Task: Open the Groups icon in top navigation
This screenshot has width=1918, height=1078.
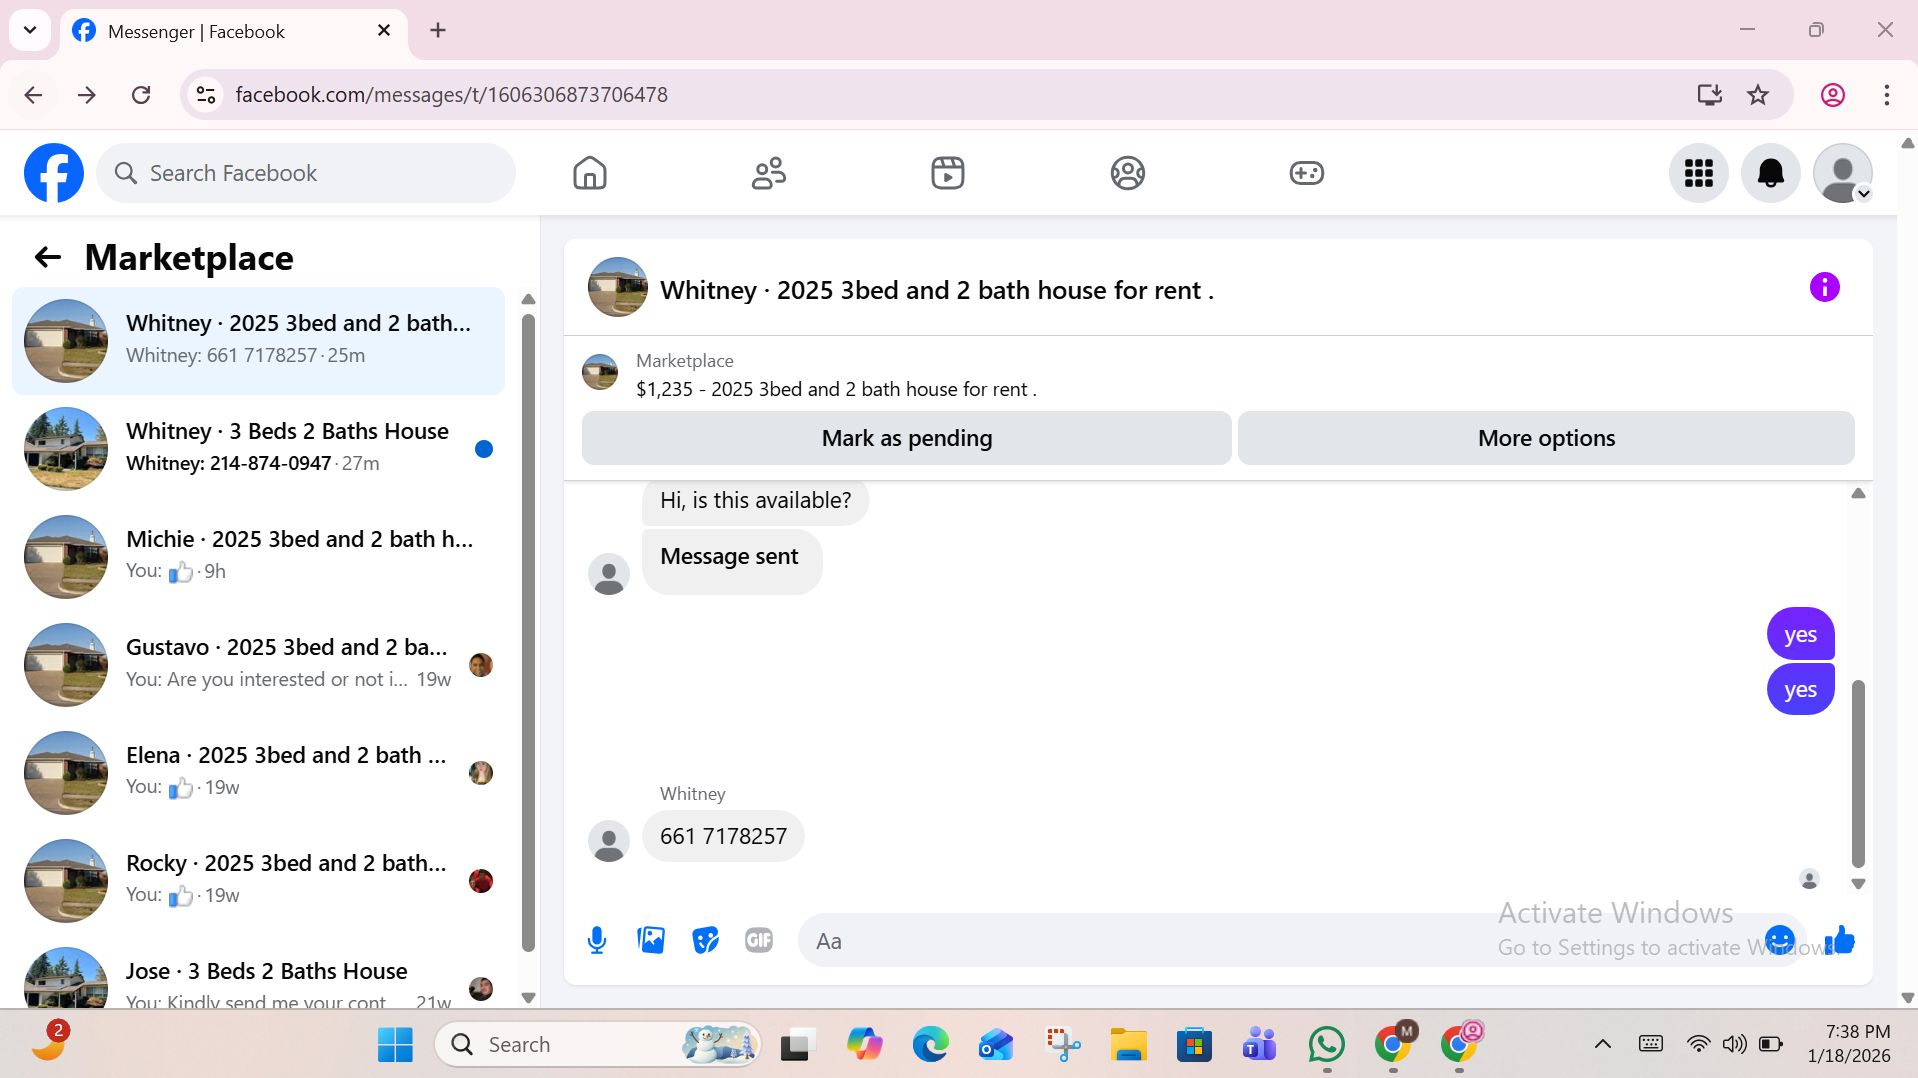Action: [1128, 173]
